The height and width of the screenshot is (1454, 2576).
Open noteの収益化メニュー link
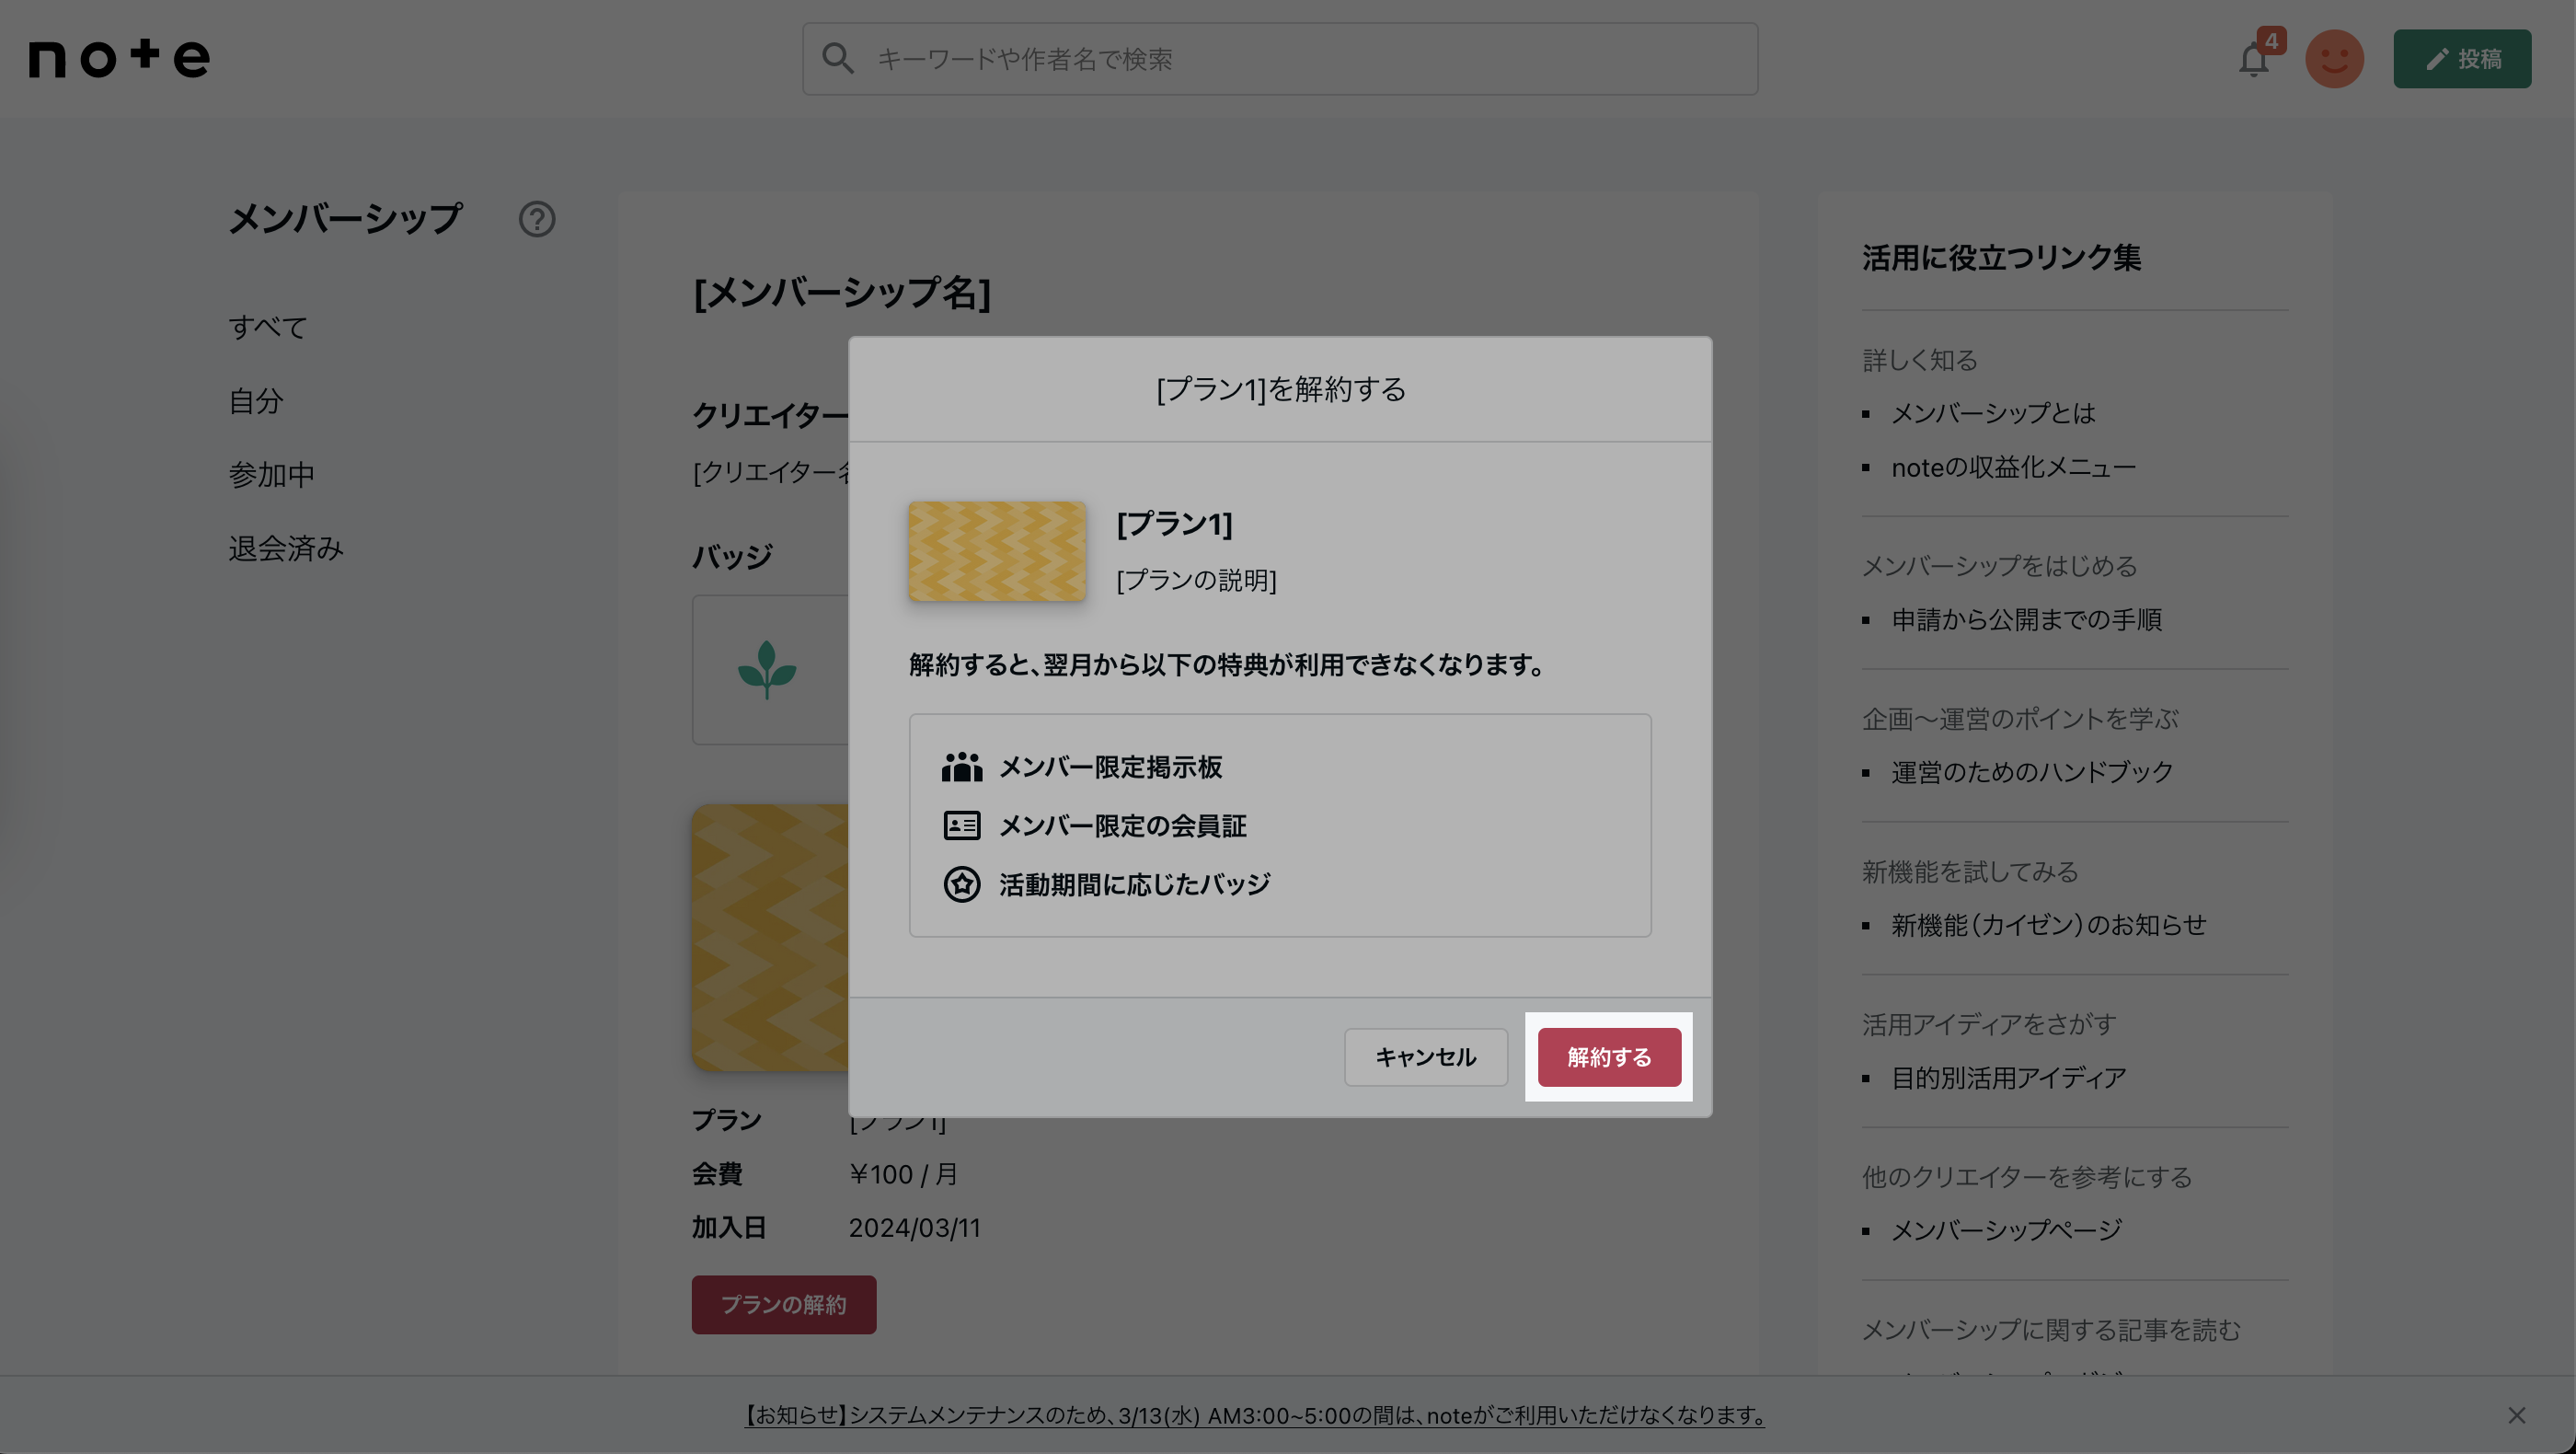(2013, 467)
